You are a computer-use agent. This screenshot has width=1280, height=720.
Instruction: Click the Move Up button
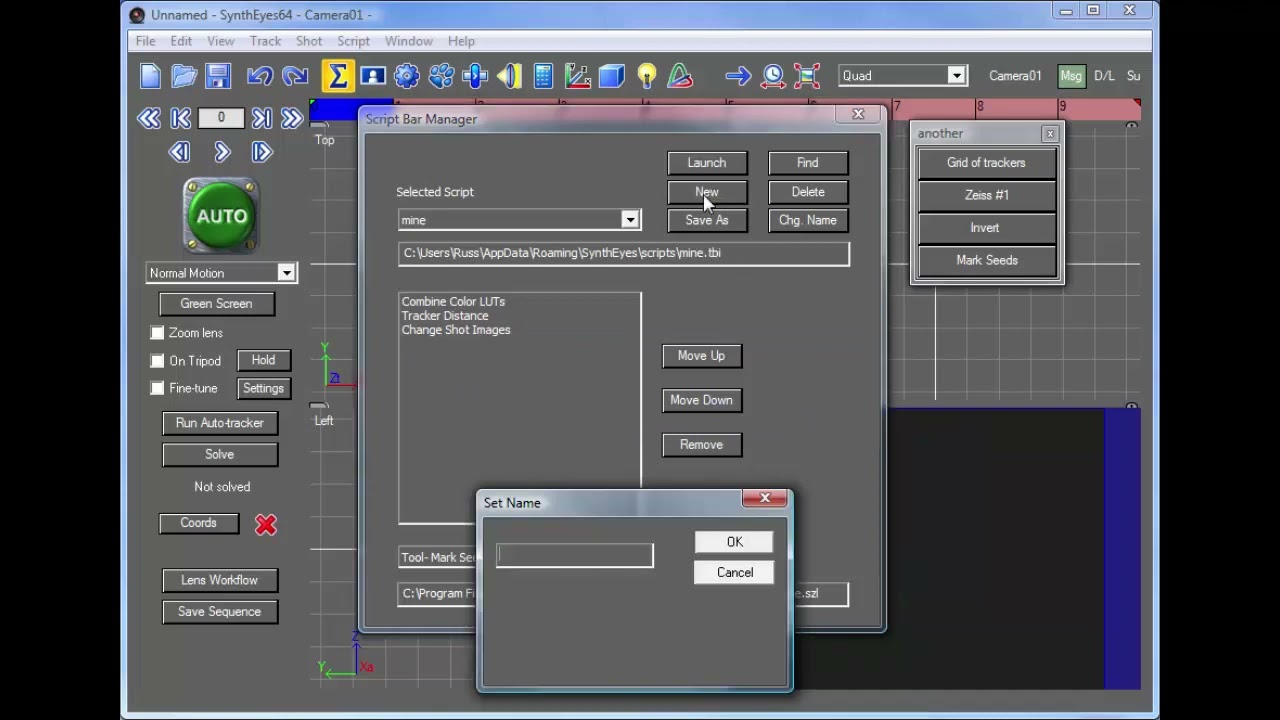click(x=701, y=356)
